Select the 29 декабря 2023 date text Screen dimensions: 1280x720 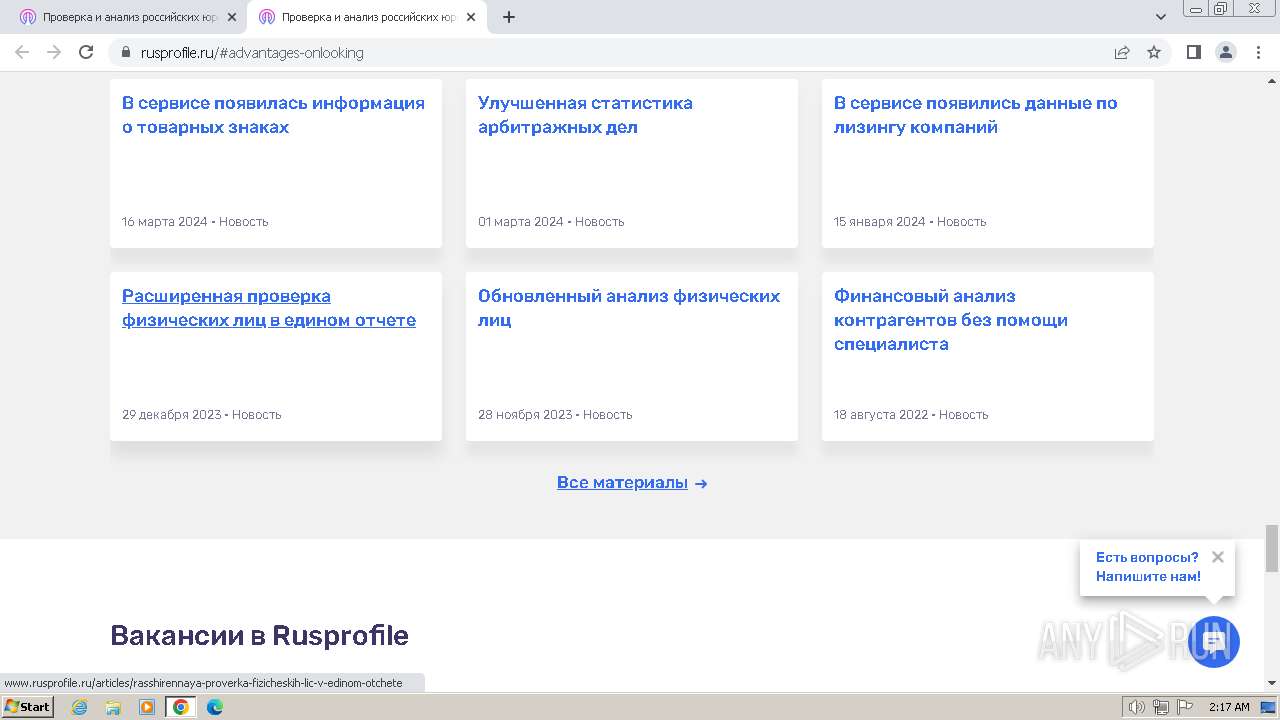[x=172, y=415]
